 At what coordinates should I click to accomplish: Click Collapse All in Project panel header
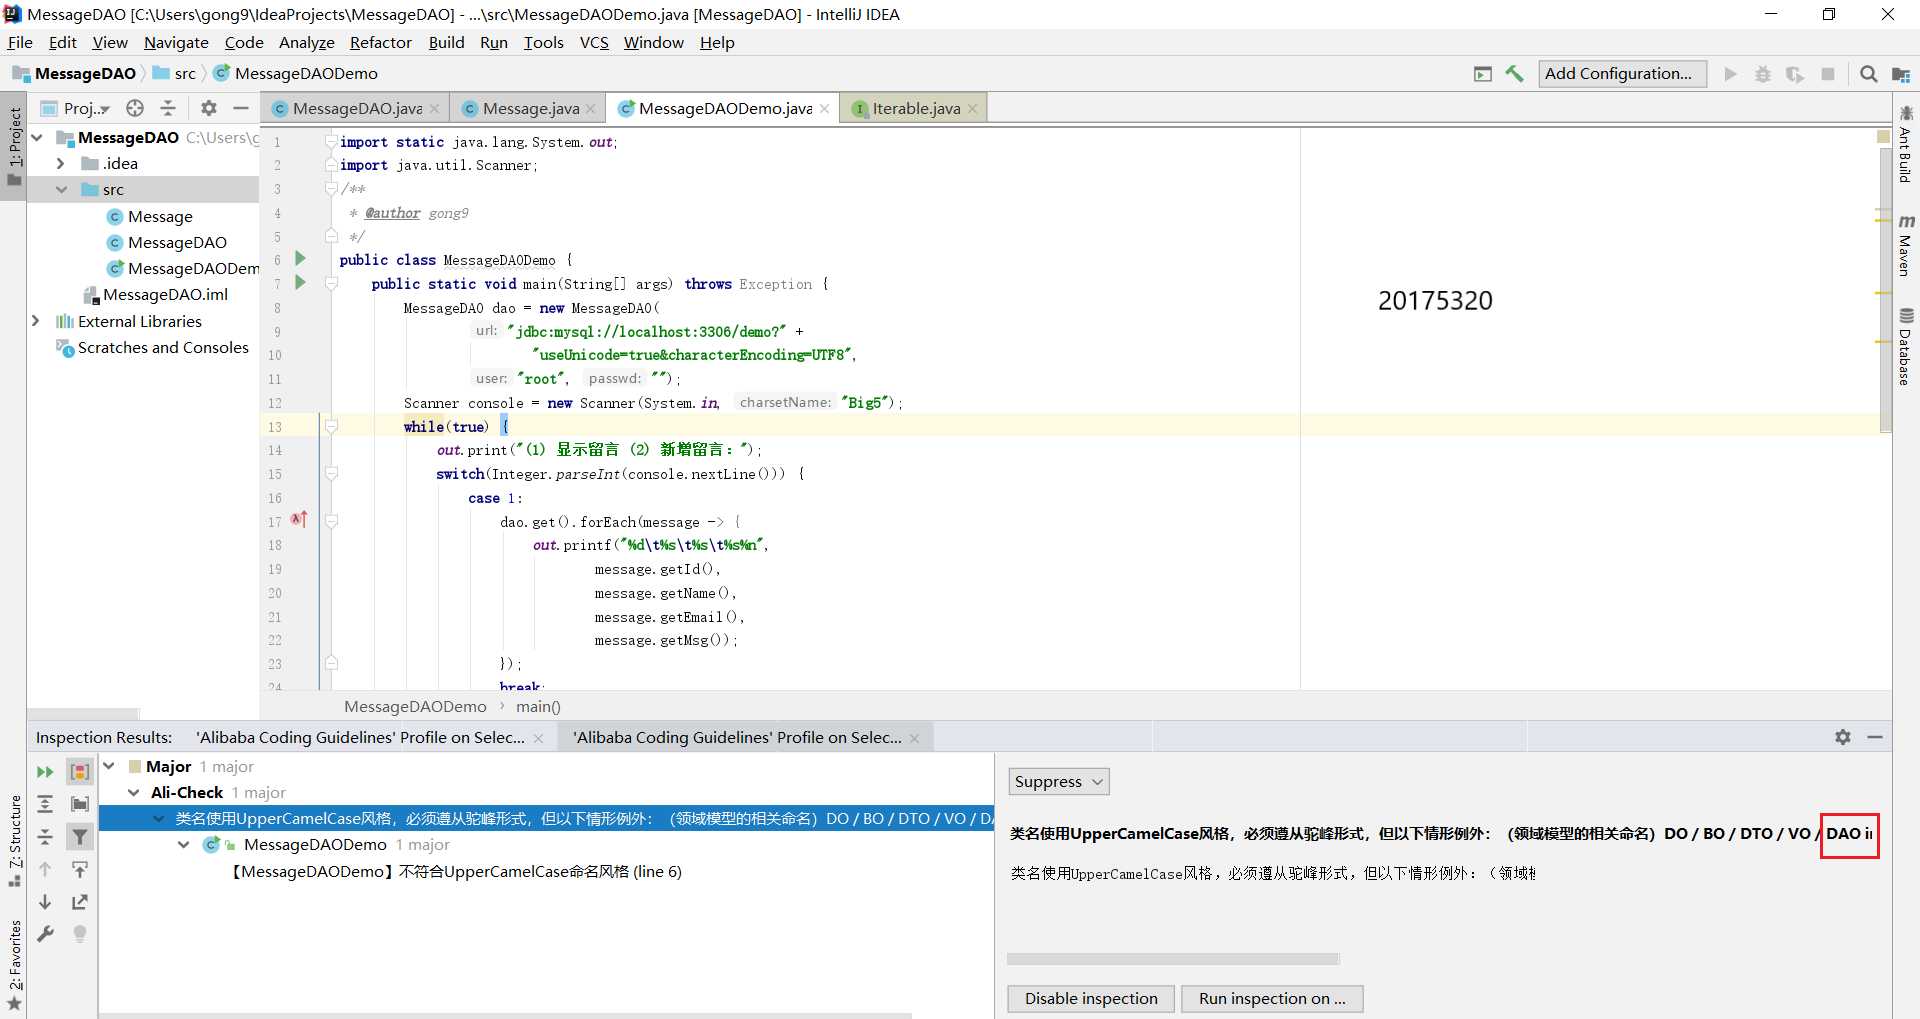point(168,108)
